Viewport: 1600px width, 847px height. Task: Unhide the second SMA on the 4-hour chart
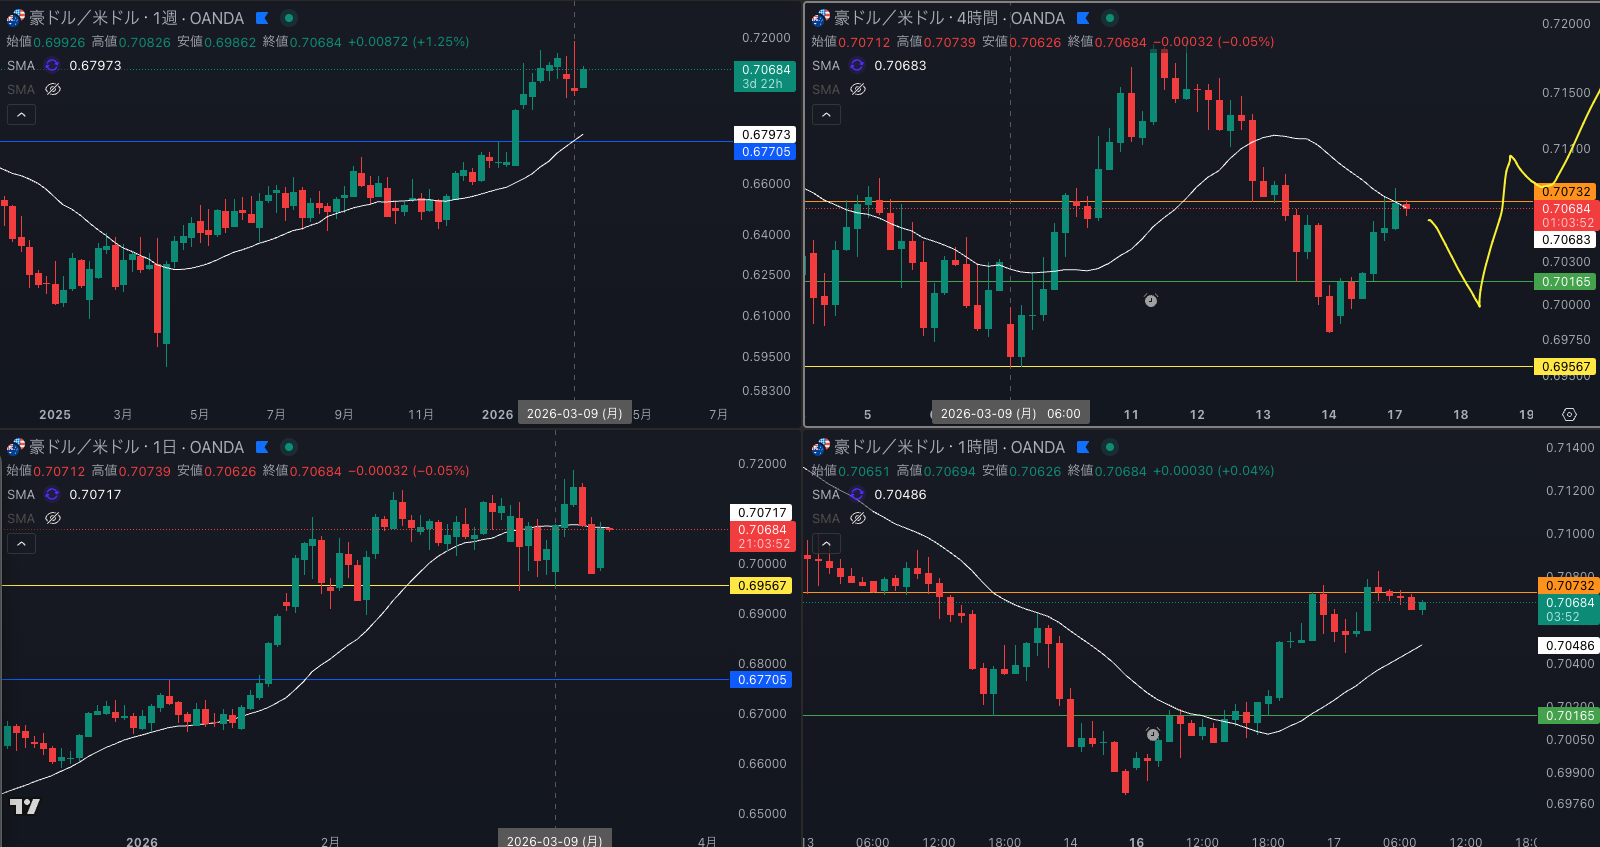click(x=858, y=89)
